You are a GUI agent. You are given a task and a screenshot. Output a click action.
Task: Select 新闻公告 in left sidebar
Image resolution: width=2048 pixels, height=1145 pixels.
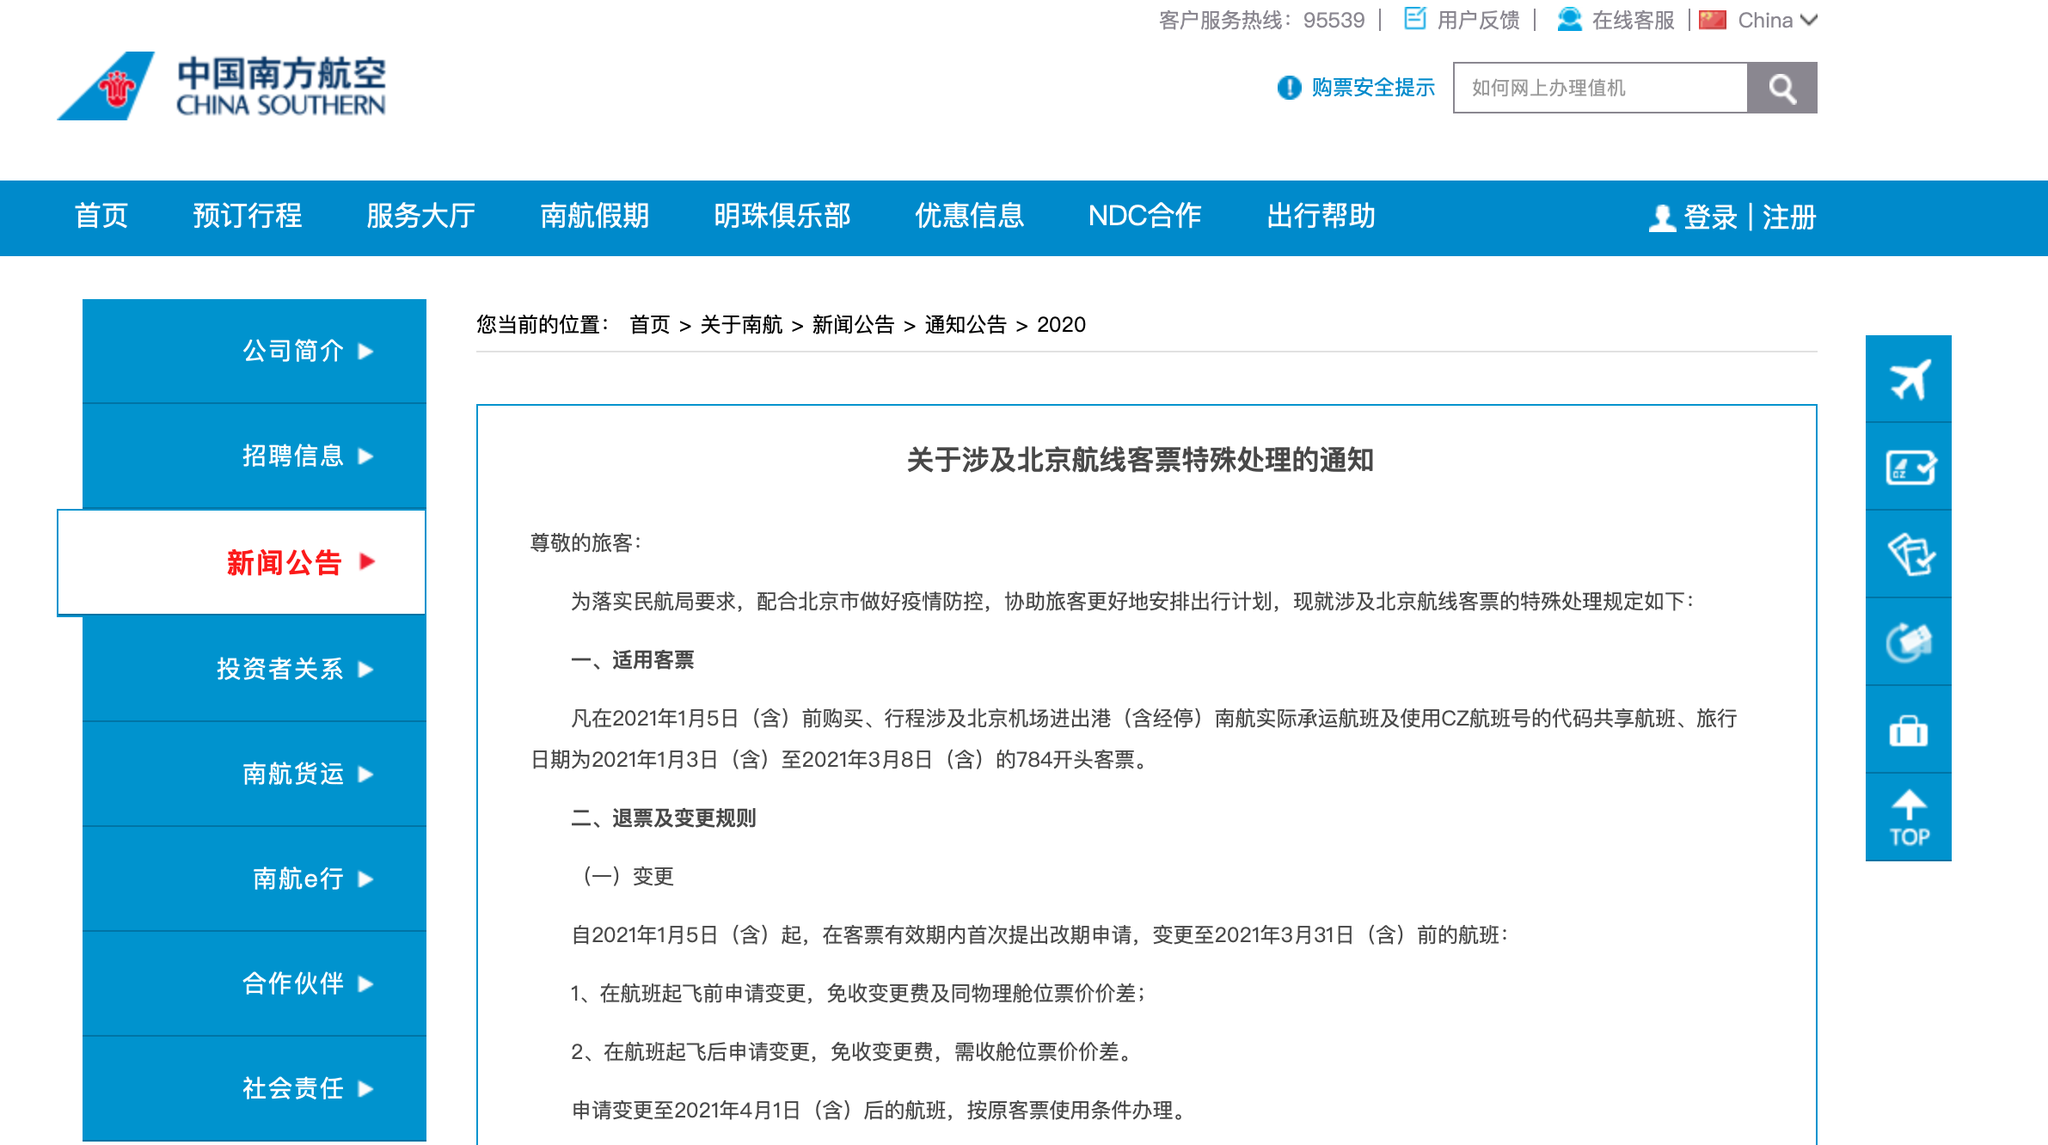click(x=241, y=562)
